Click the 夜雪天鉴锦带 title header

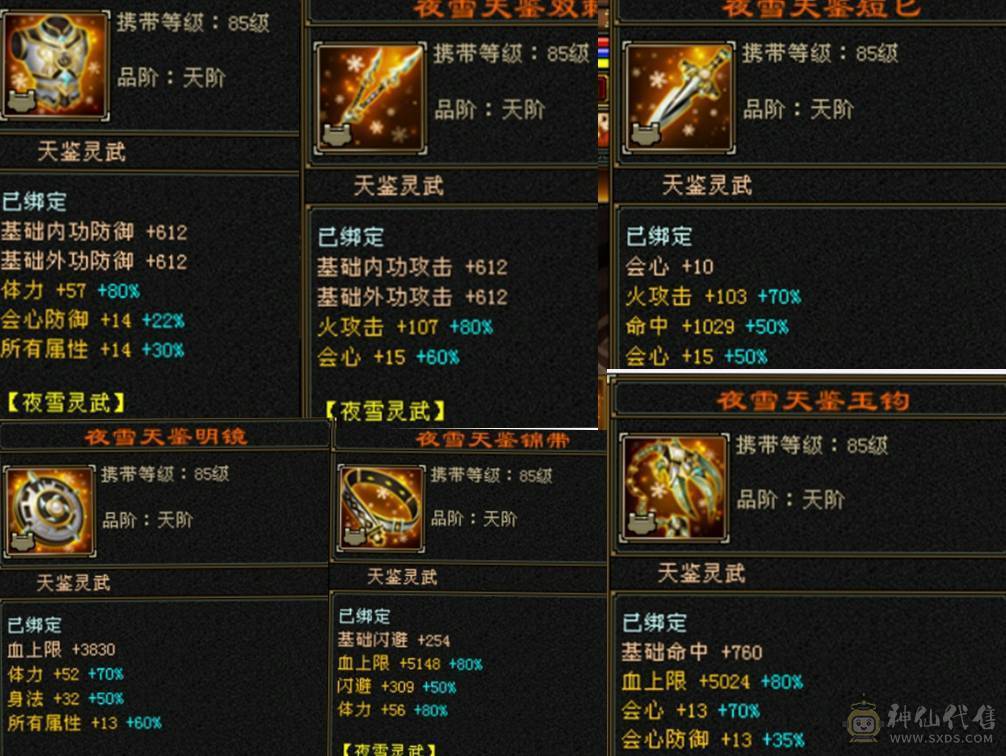pyautogui.click(x=493, y=440)
